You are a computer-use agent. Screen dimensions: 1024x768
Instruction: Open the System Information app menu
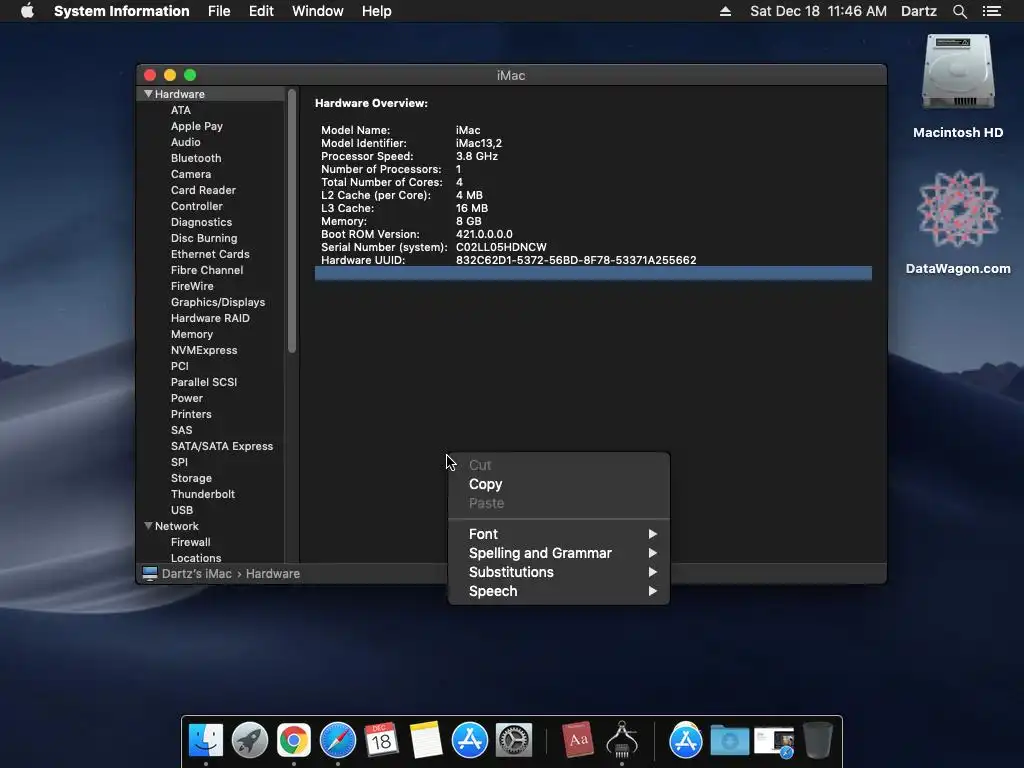pos(121,11)
